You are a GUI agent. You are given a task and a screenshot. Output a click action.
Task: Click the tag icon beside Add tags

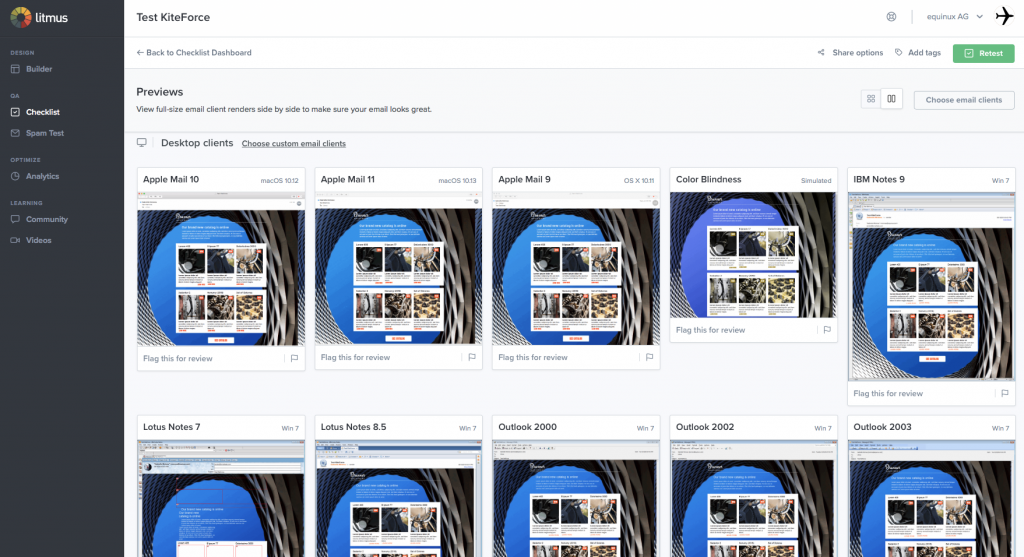[x=899, y=53]
